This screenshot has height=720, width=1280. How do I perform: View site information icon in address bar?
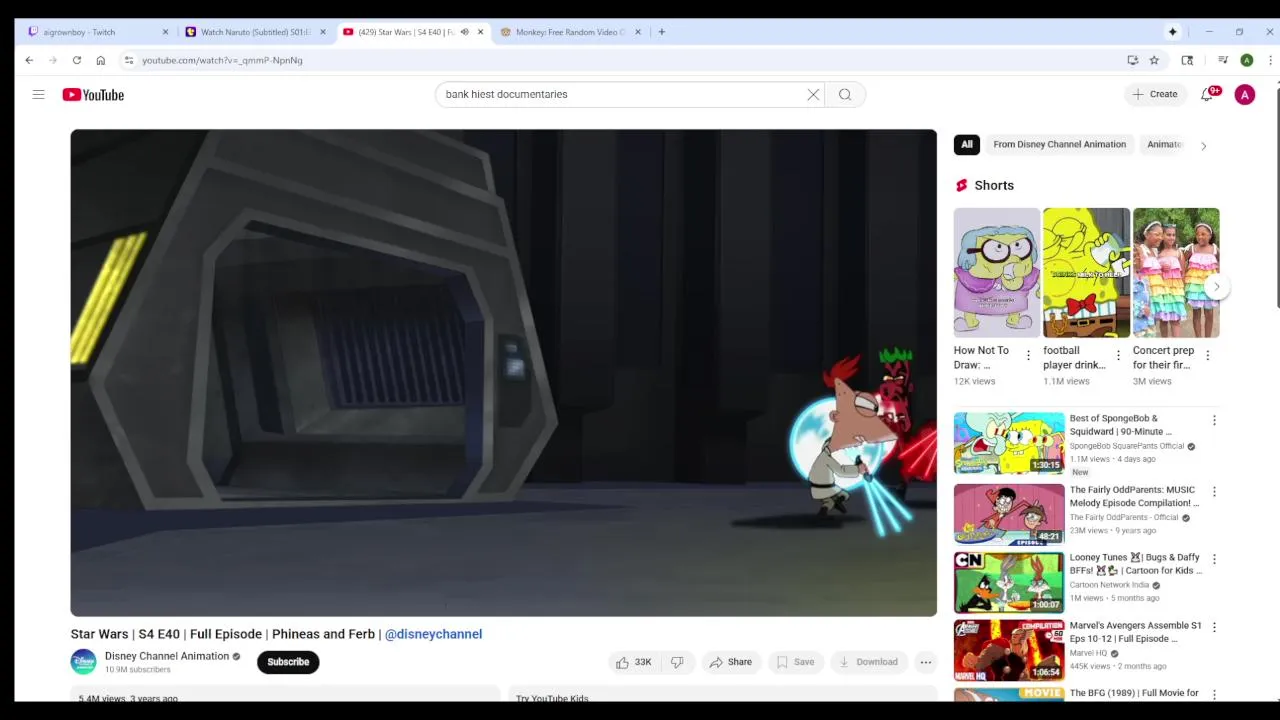(x=128, y=60)
